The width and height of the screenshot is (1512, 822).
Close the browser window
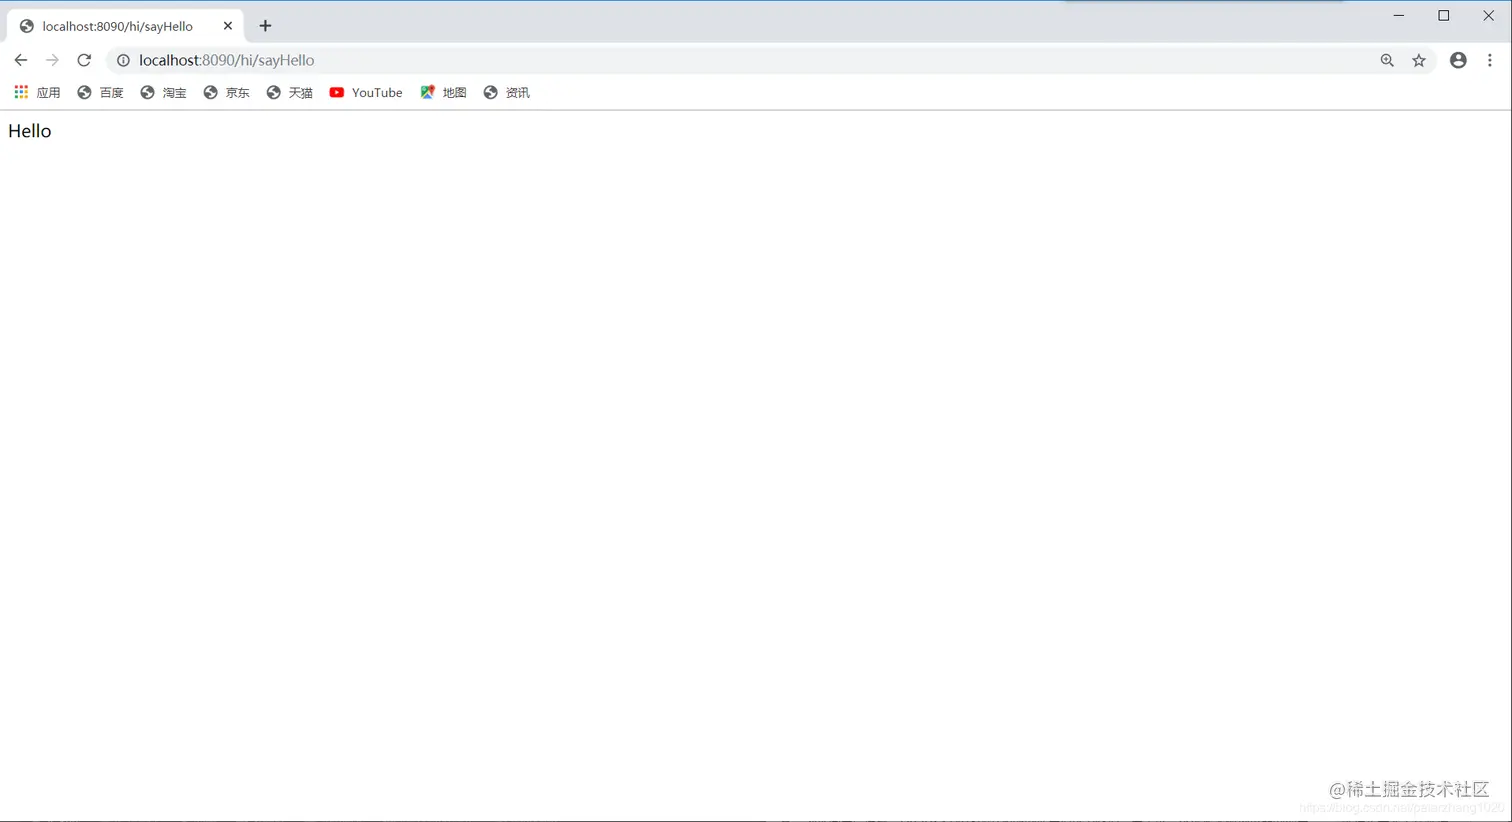click(1488, 16)
